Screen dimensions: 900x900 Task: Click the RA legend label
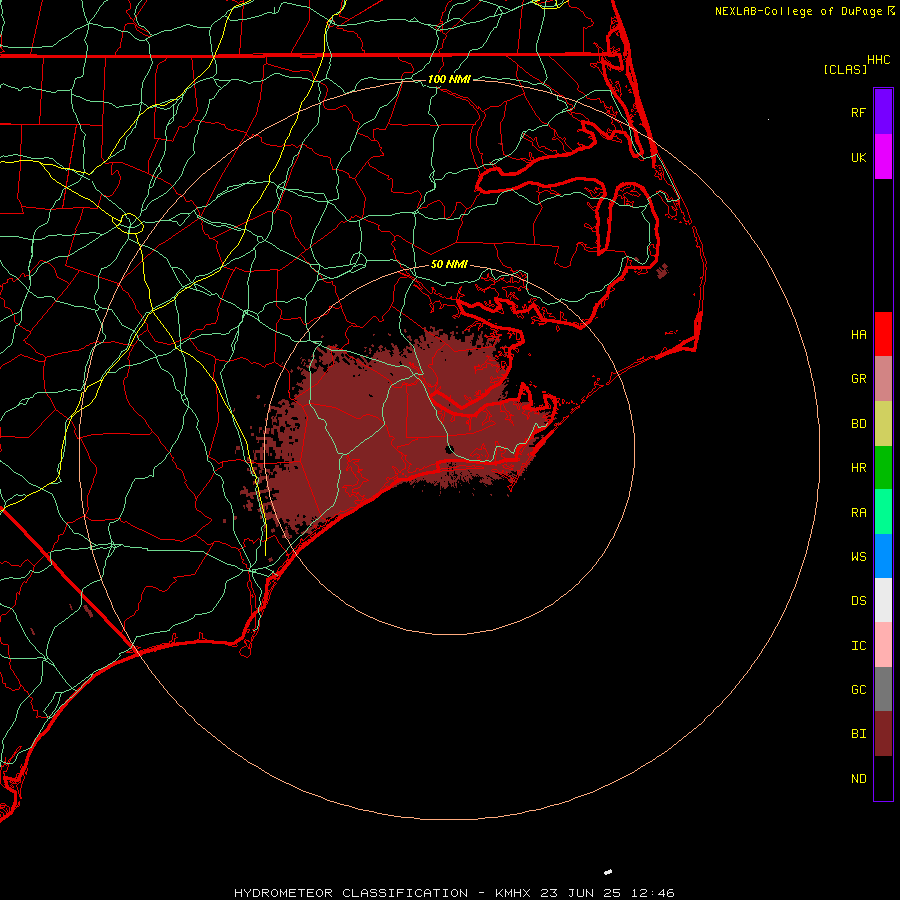pos(858,513)
